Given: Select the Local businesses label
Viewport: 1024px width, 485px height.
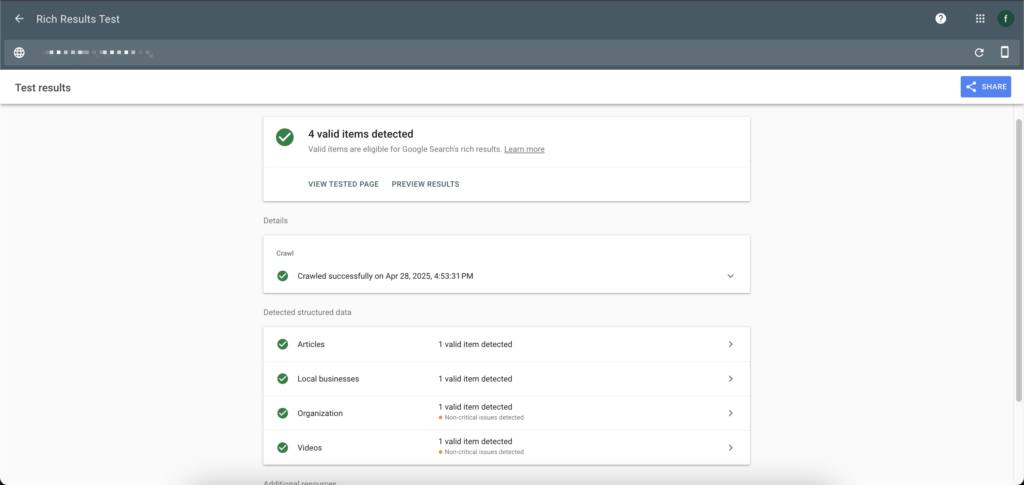Looking at the screenshot, I should coord(328,379).
